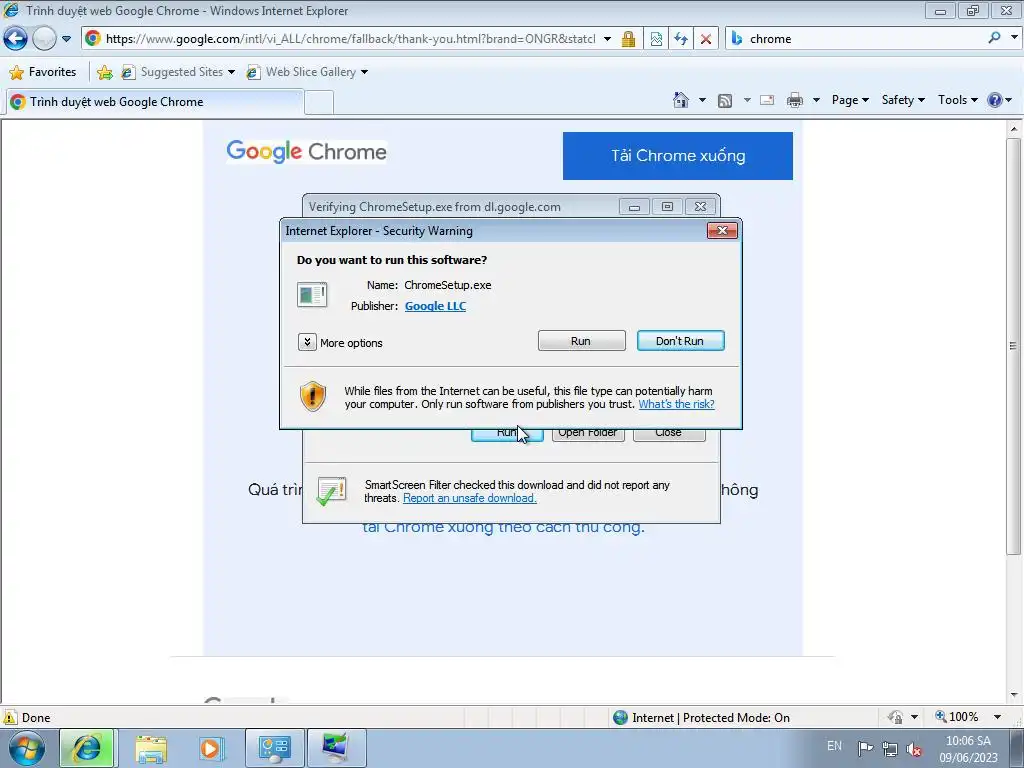
Task: Click Open Folder in download dialog
Action: (588, 434)
